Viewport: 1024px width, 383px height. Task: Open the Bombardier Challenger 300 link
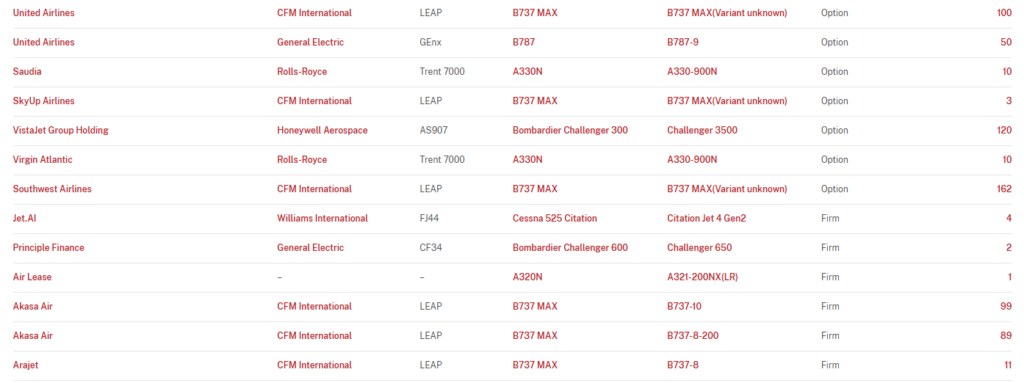tap(570, 130)
